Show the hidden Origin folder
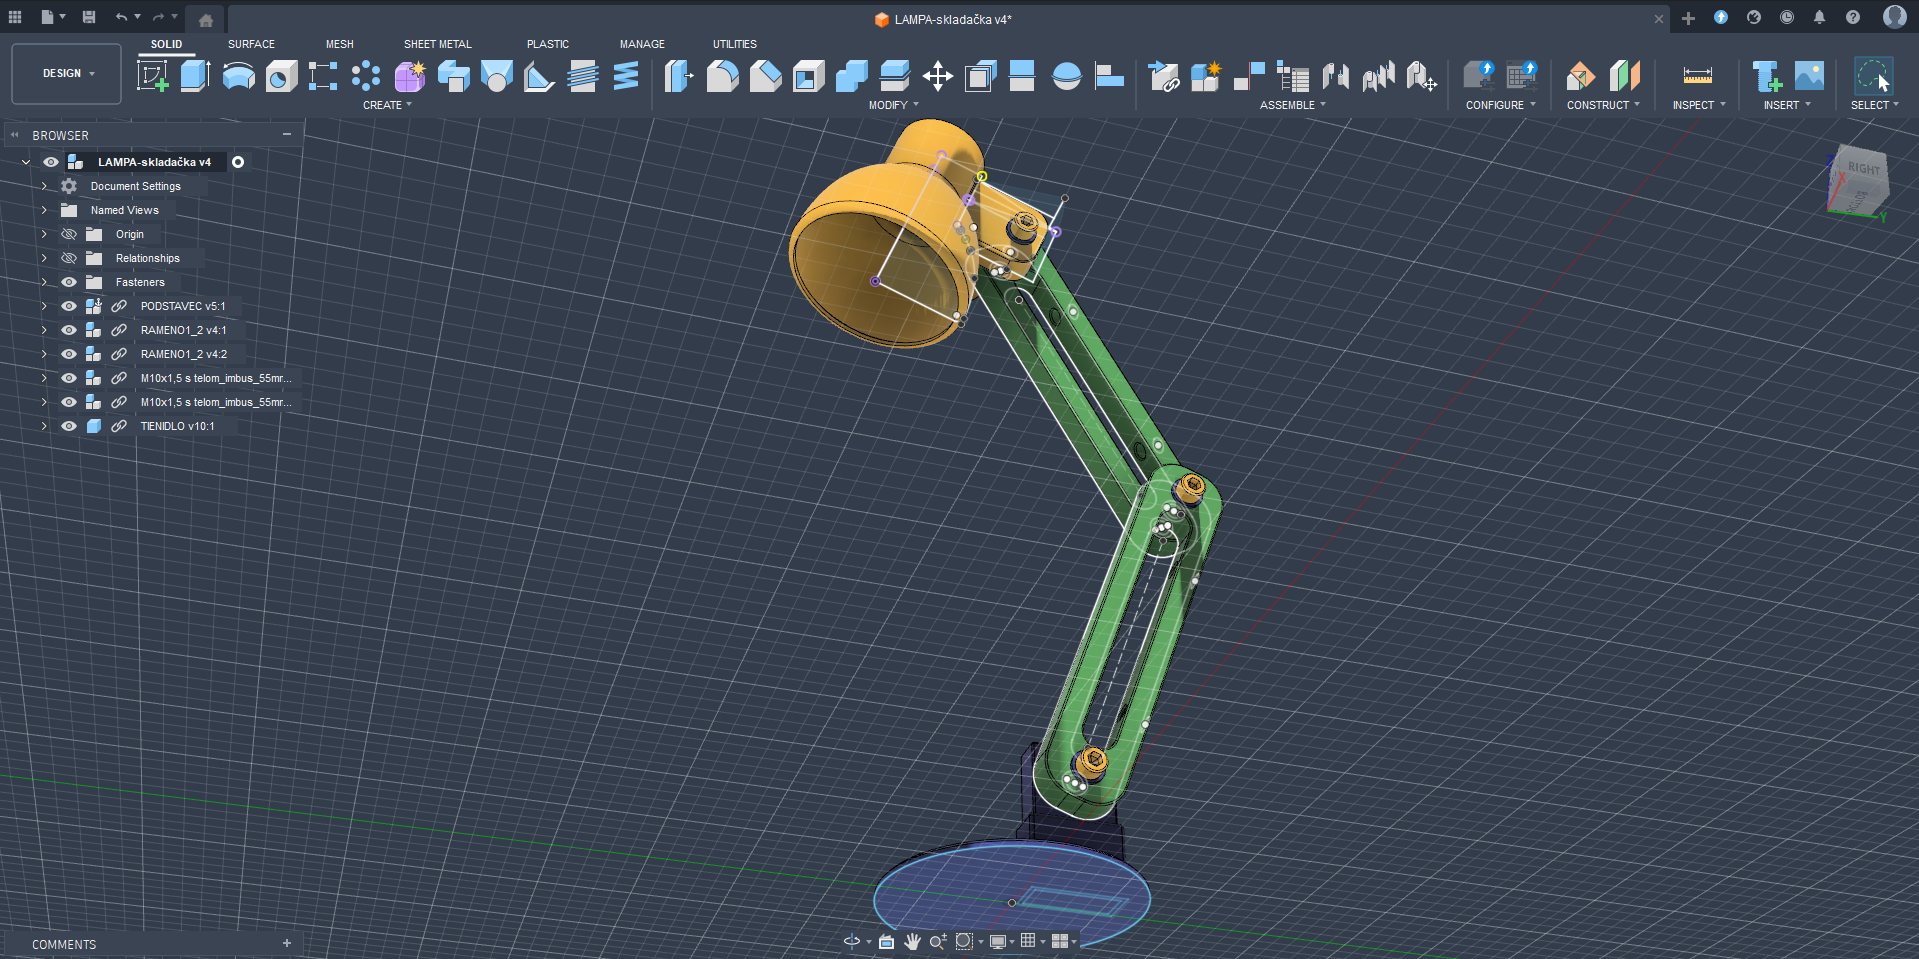 [x=69, y=234]
